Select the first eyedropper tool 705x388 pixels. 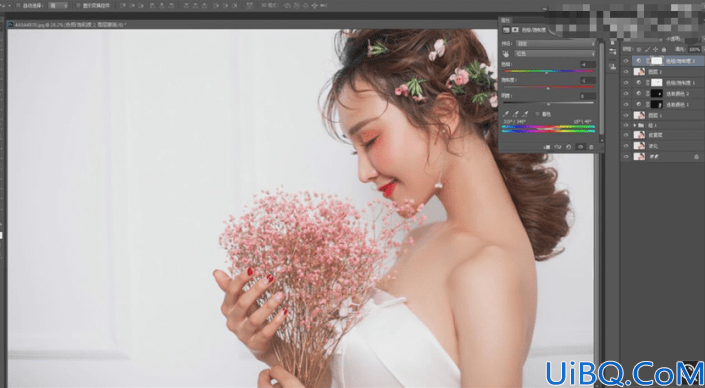tap(506, 114)
